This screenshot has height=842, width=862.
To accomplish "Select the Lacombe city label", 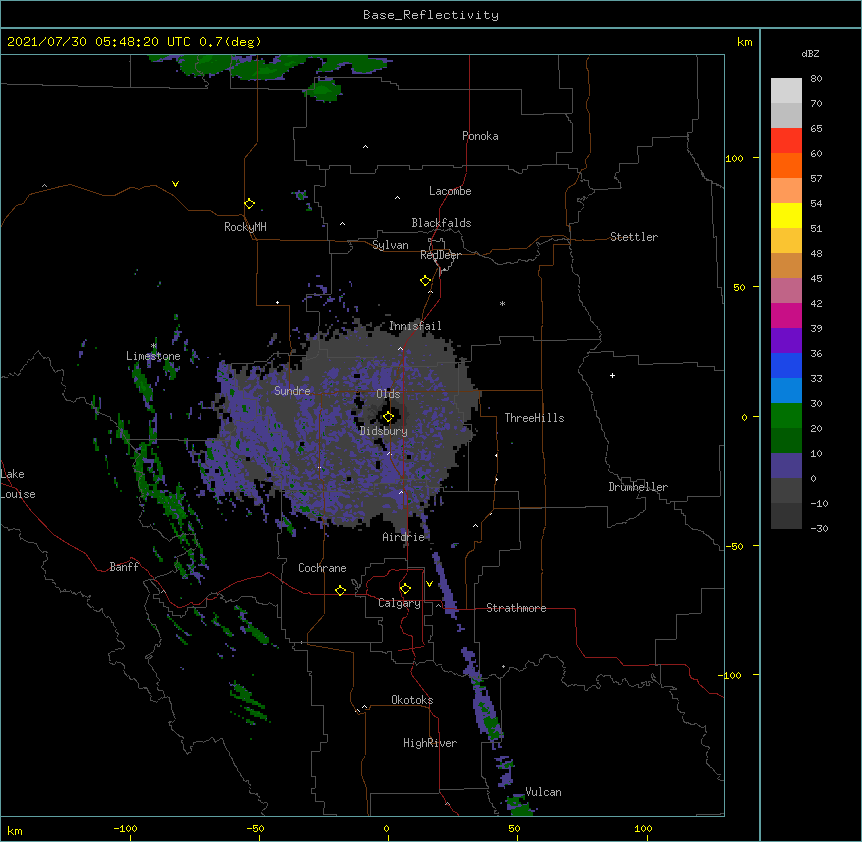I will tap(450, 191).
